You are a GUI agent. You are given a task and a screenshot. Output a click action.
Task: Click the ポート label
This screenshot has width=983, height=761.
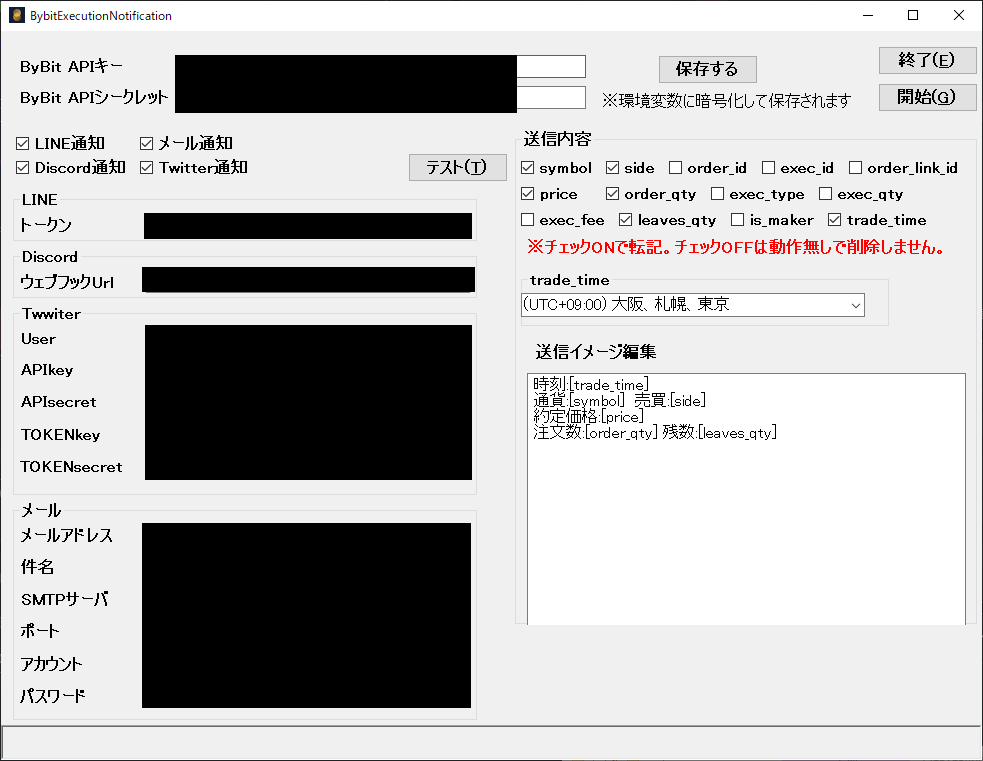click(39, 631)
